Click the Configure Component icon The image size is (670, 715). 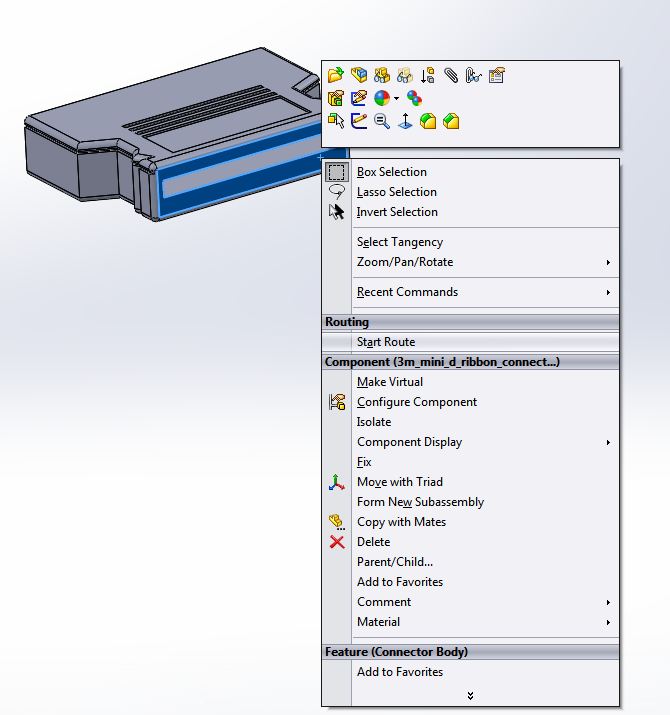pos(337,402)
